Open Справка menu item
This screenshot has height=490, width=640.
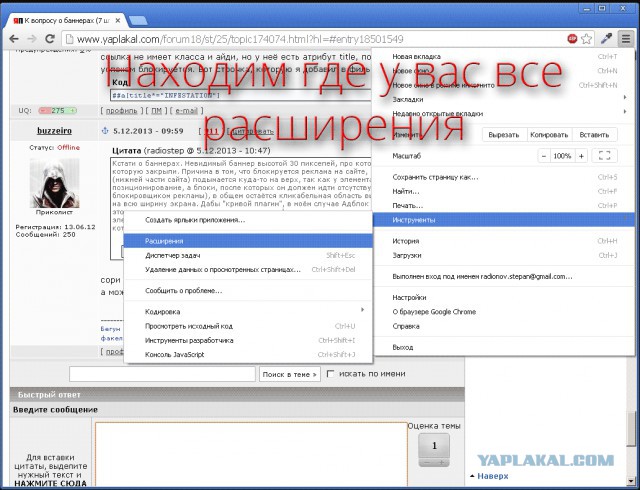[504, 326]
